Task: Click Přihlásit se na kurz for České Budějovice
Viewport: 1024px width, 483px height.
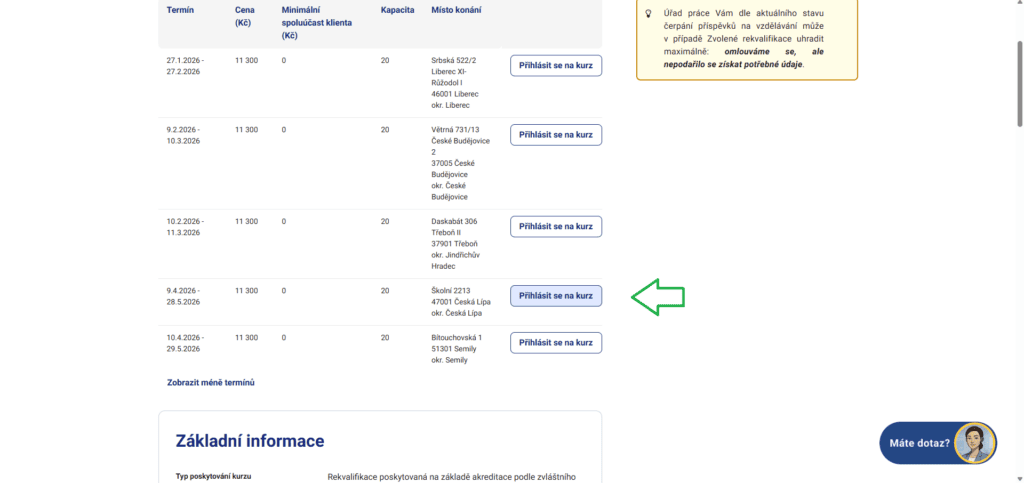Action: click(x=556, y=135)
